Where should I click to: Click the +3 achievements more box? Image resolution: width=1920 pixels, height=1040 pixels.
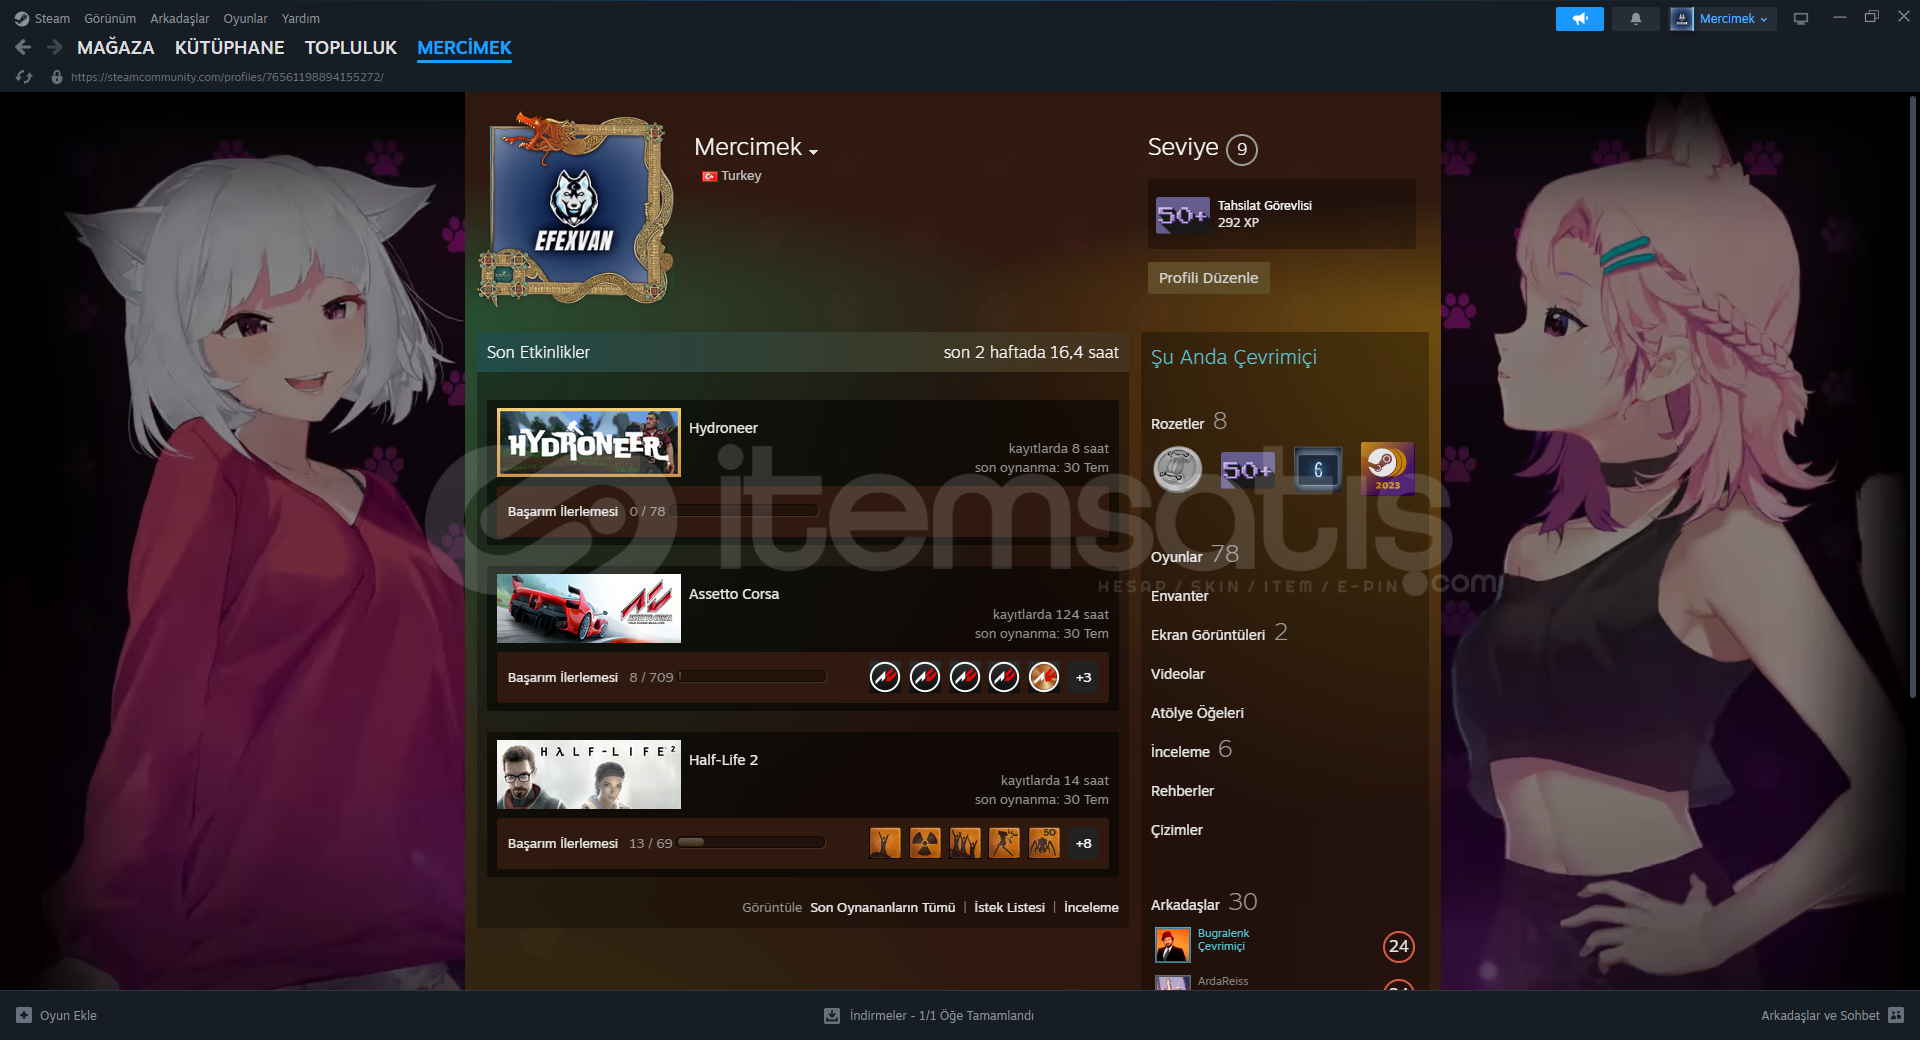(x=1083, y=677)
